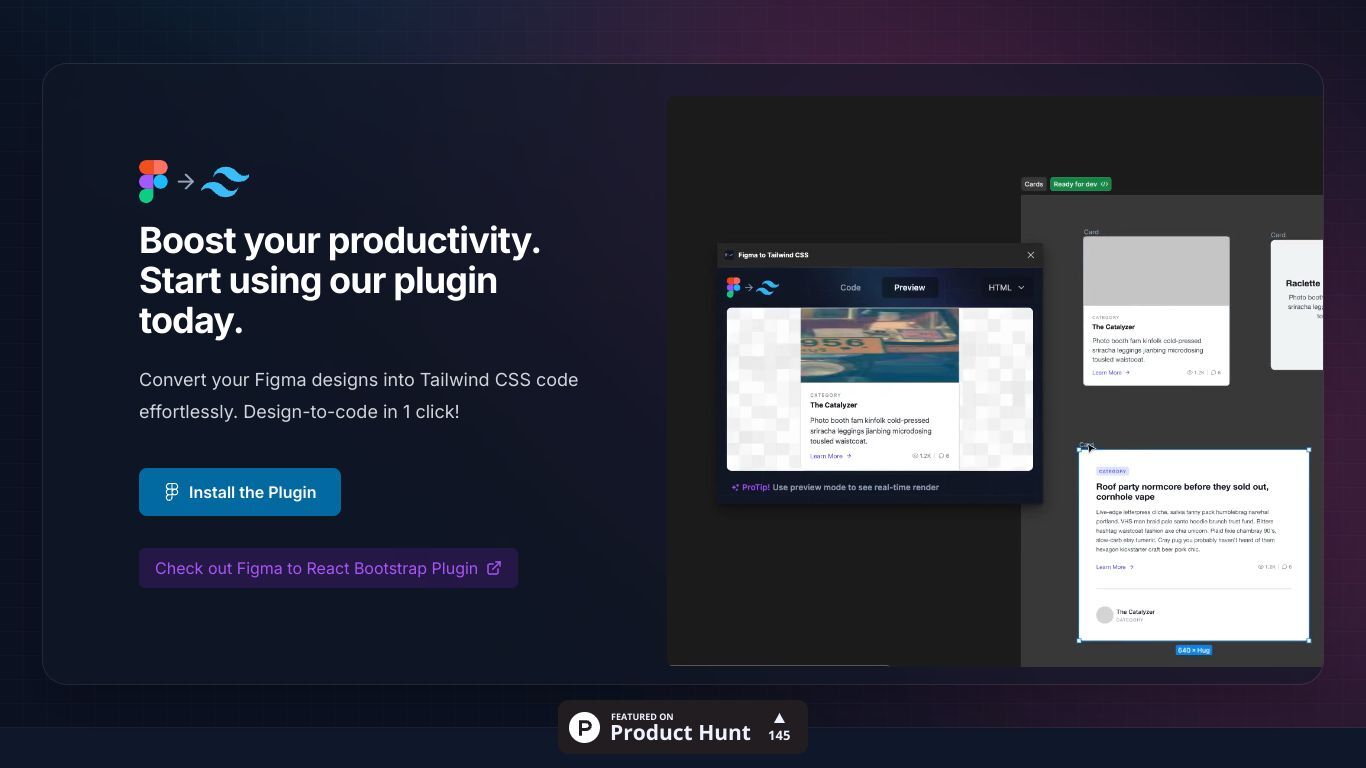Click the preview card photo thumbnail
This screenshot has height=768, width=1366.
pyautogui.click(x=879, y=345)
